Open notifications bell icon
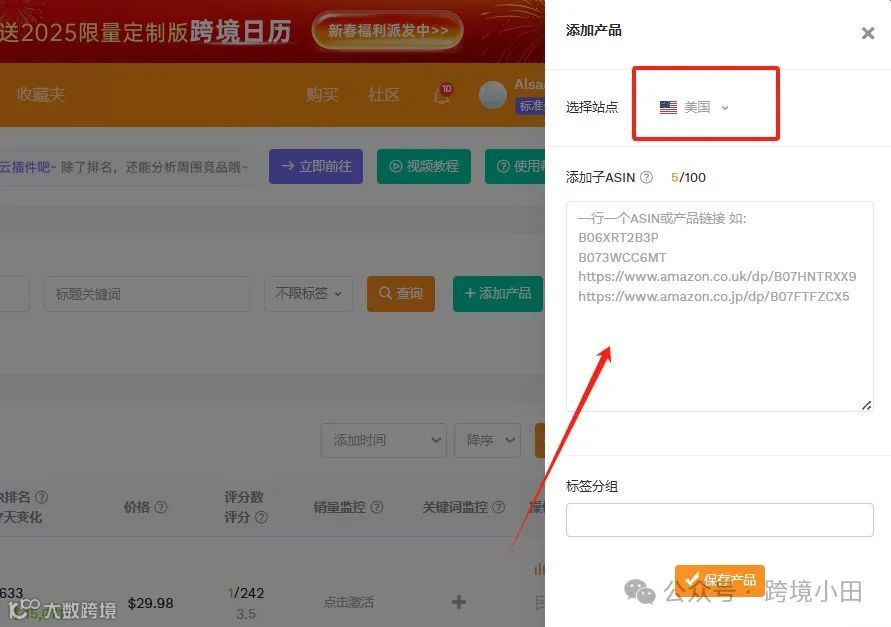Screen dimensions: 891x627 (442, 94)
